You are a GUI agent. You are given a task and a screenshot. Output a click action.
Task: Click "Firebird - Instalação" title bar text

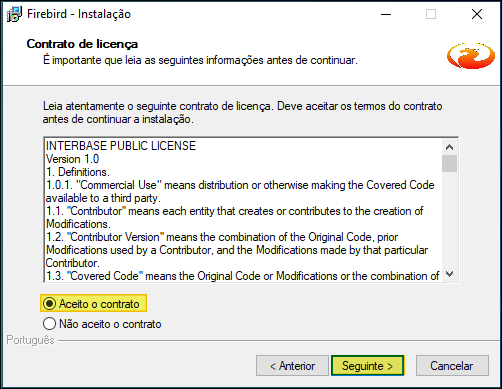tap(79, 14)
